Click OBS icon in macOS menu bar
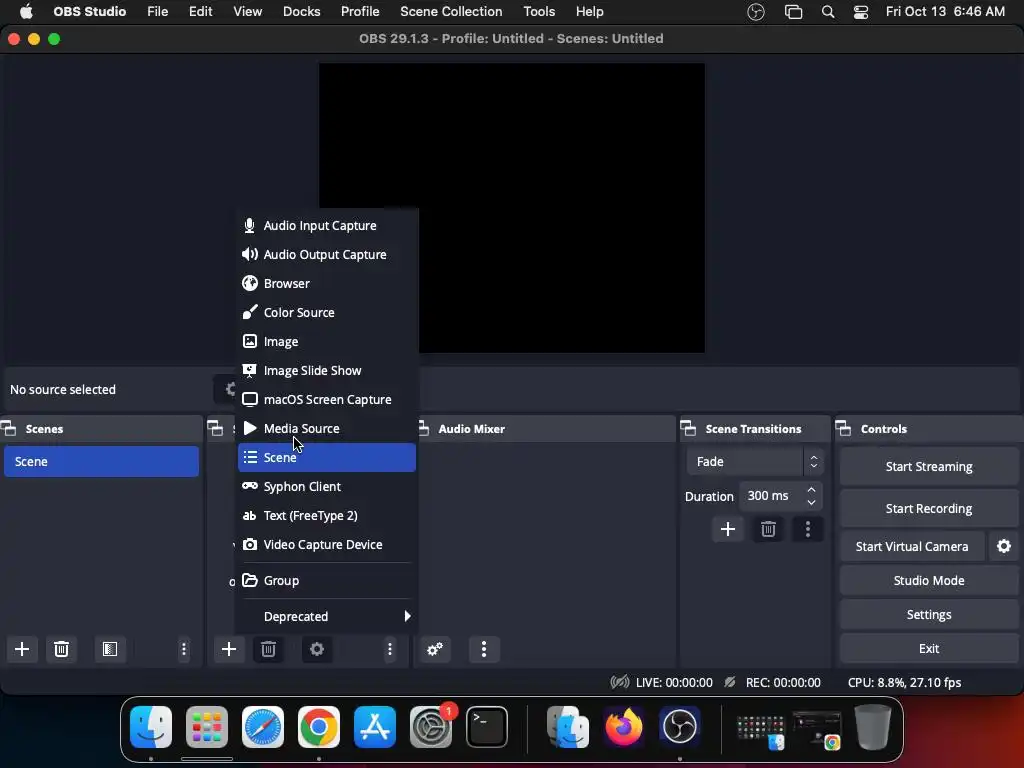This screenshot has height=768, width=1024. point(756,12)
